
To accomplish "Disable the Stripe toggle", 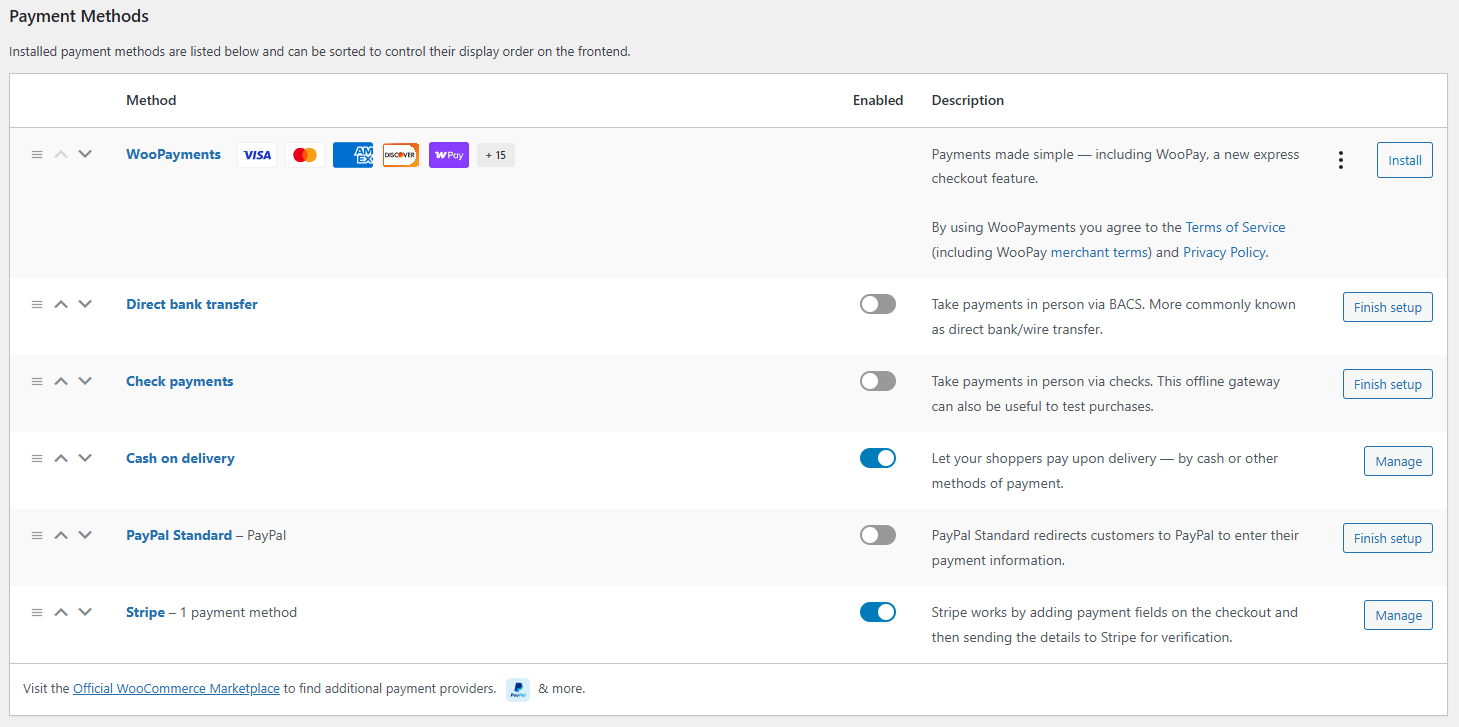I will tap(878, 612).
